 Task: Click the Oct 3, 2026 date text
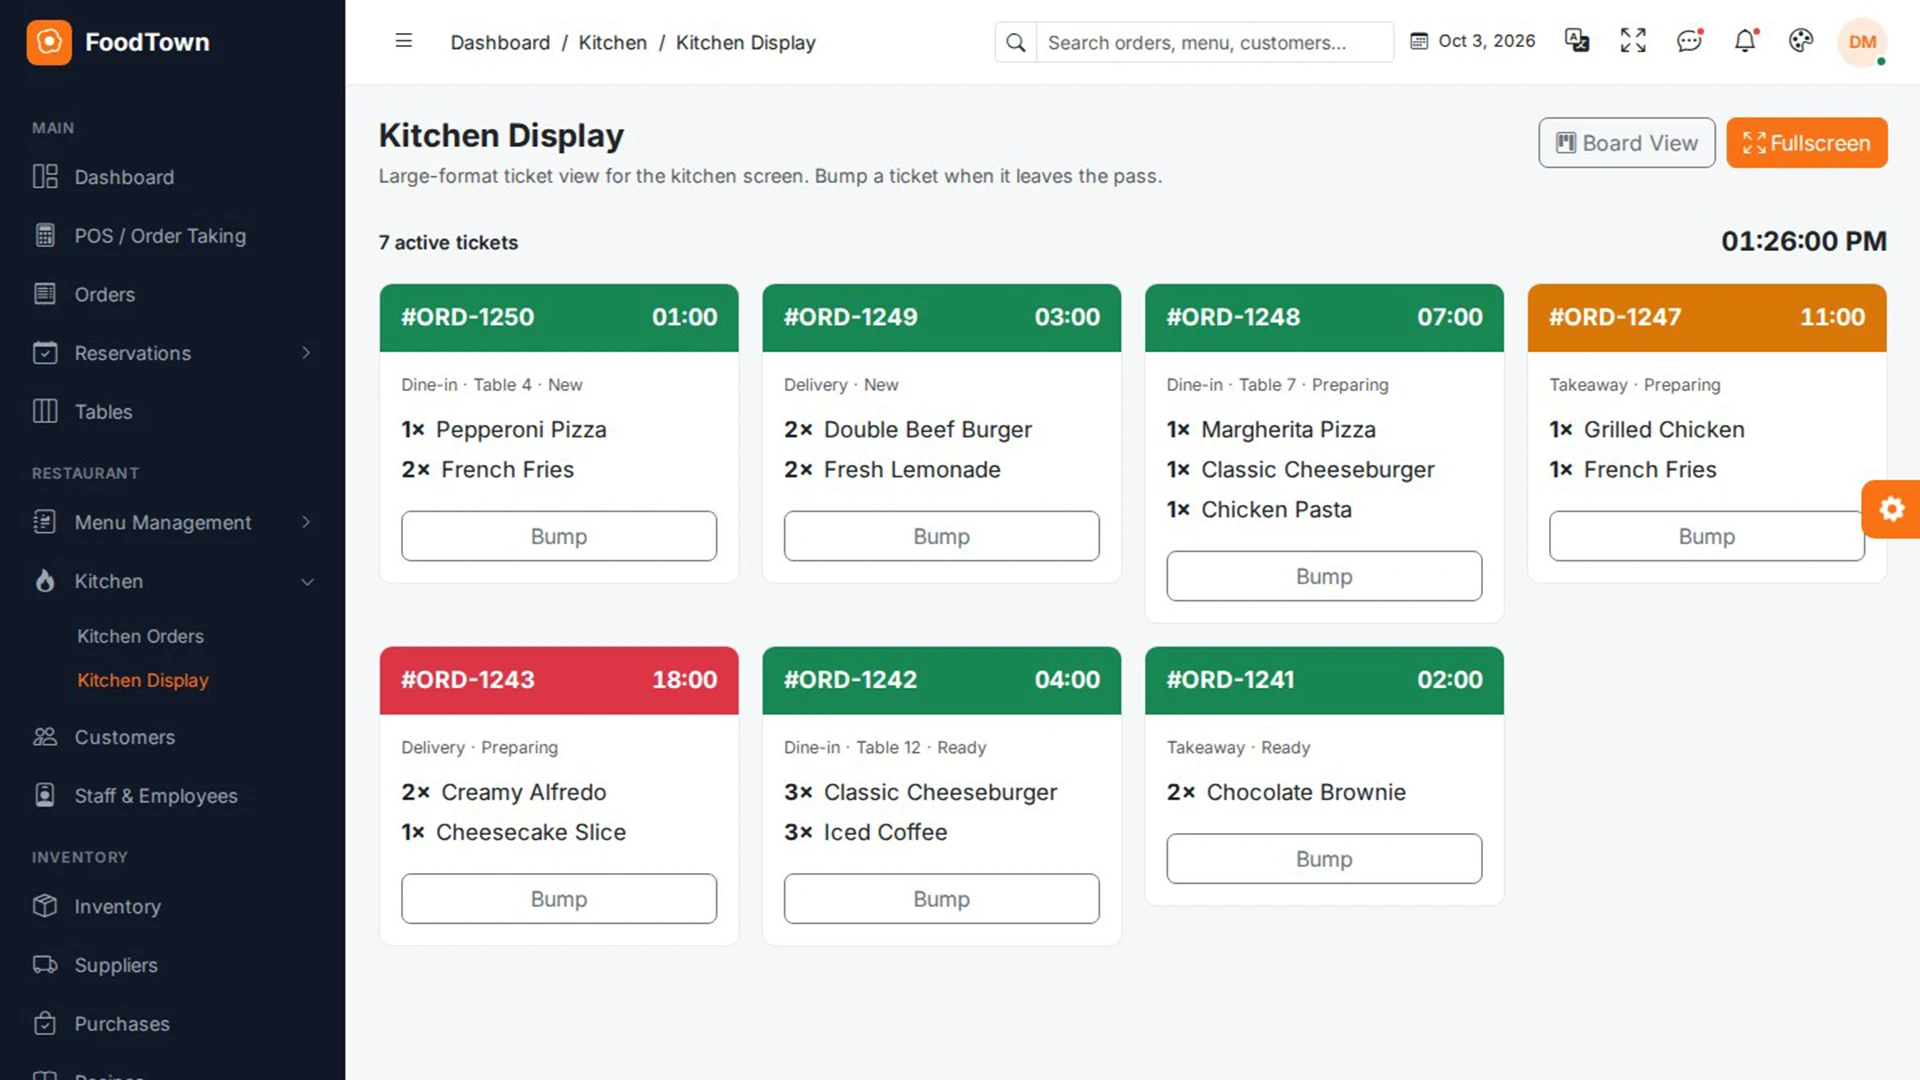click(1486, 41)
